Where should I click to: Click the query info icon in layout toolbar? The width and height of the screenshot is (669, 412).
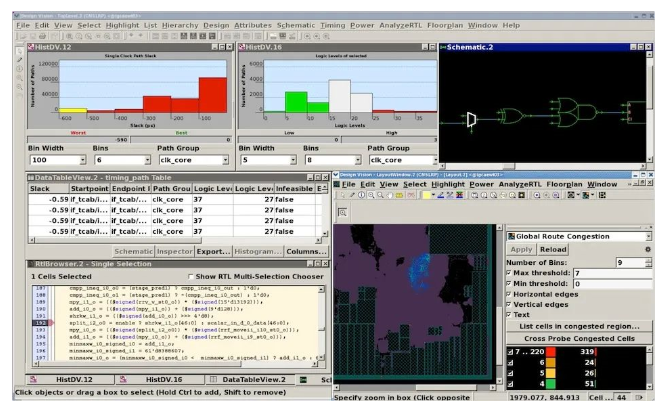[361, 195]
